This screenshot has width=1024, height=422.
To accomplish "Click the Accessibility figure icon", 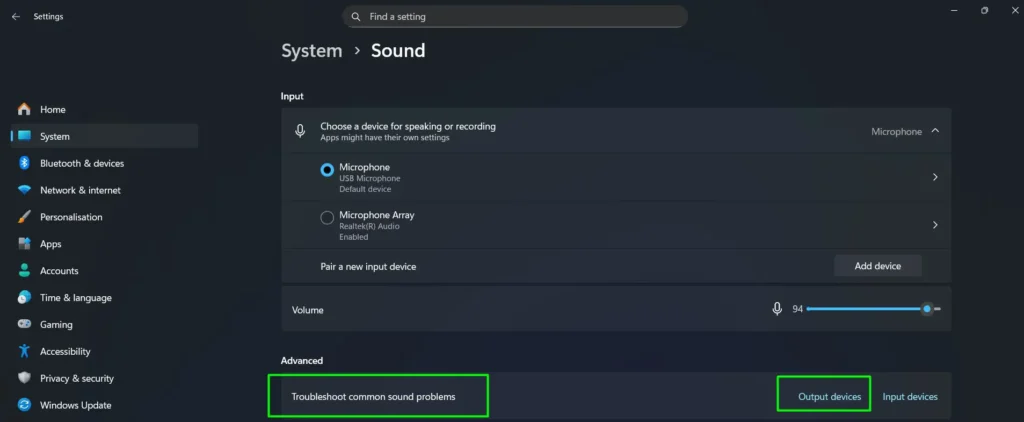I will point(24,351).
